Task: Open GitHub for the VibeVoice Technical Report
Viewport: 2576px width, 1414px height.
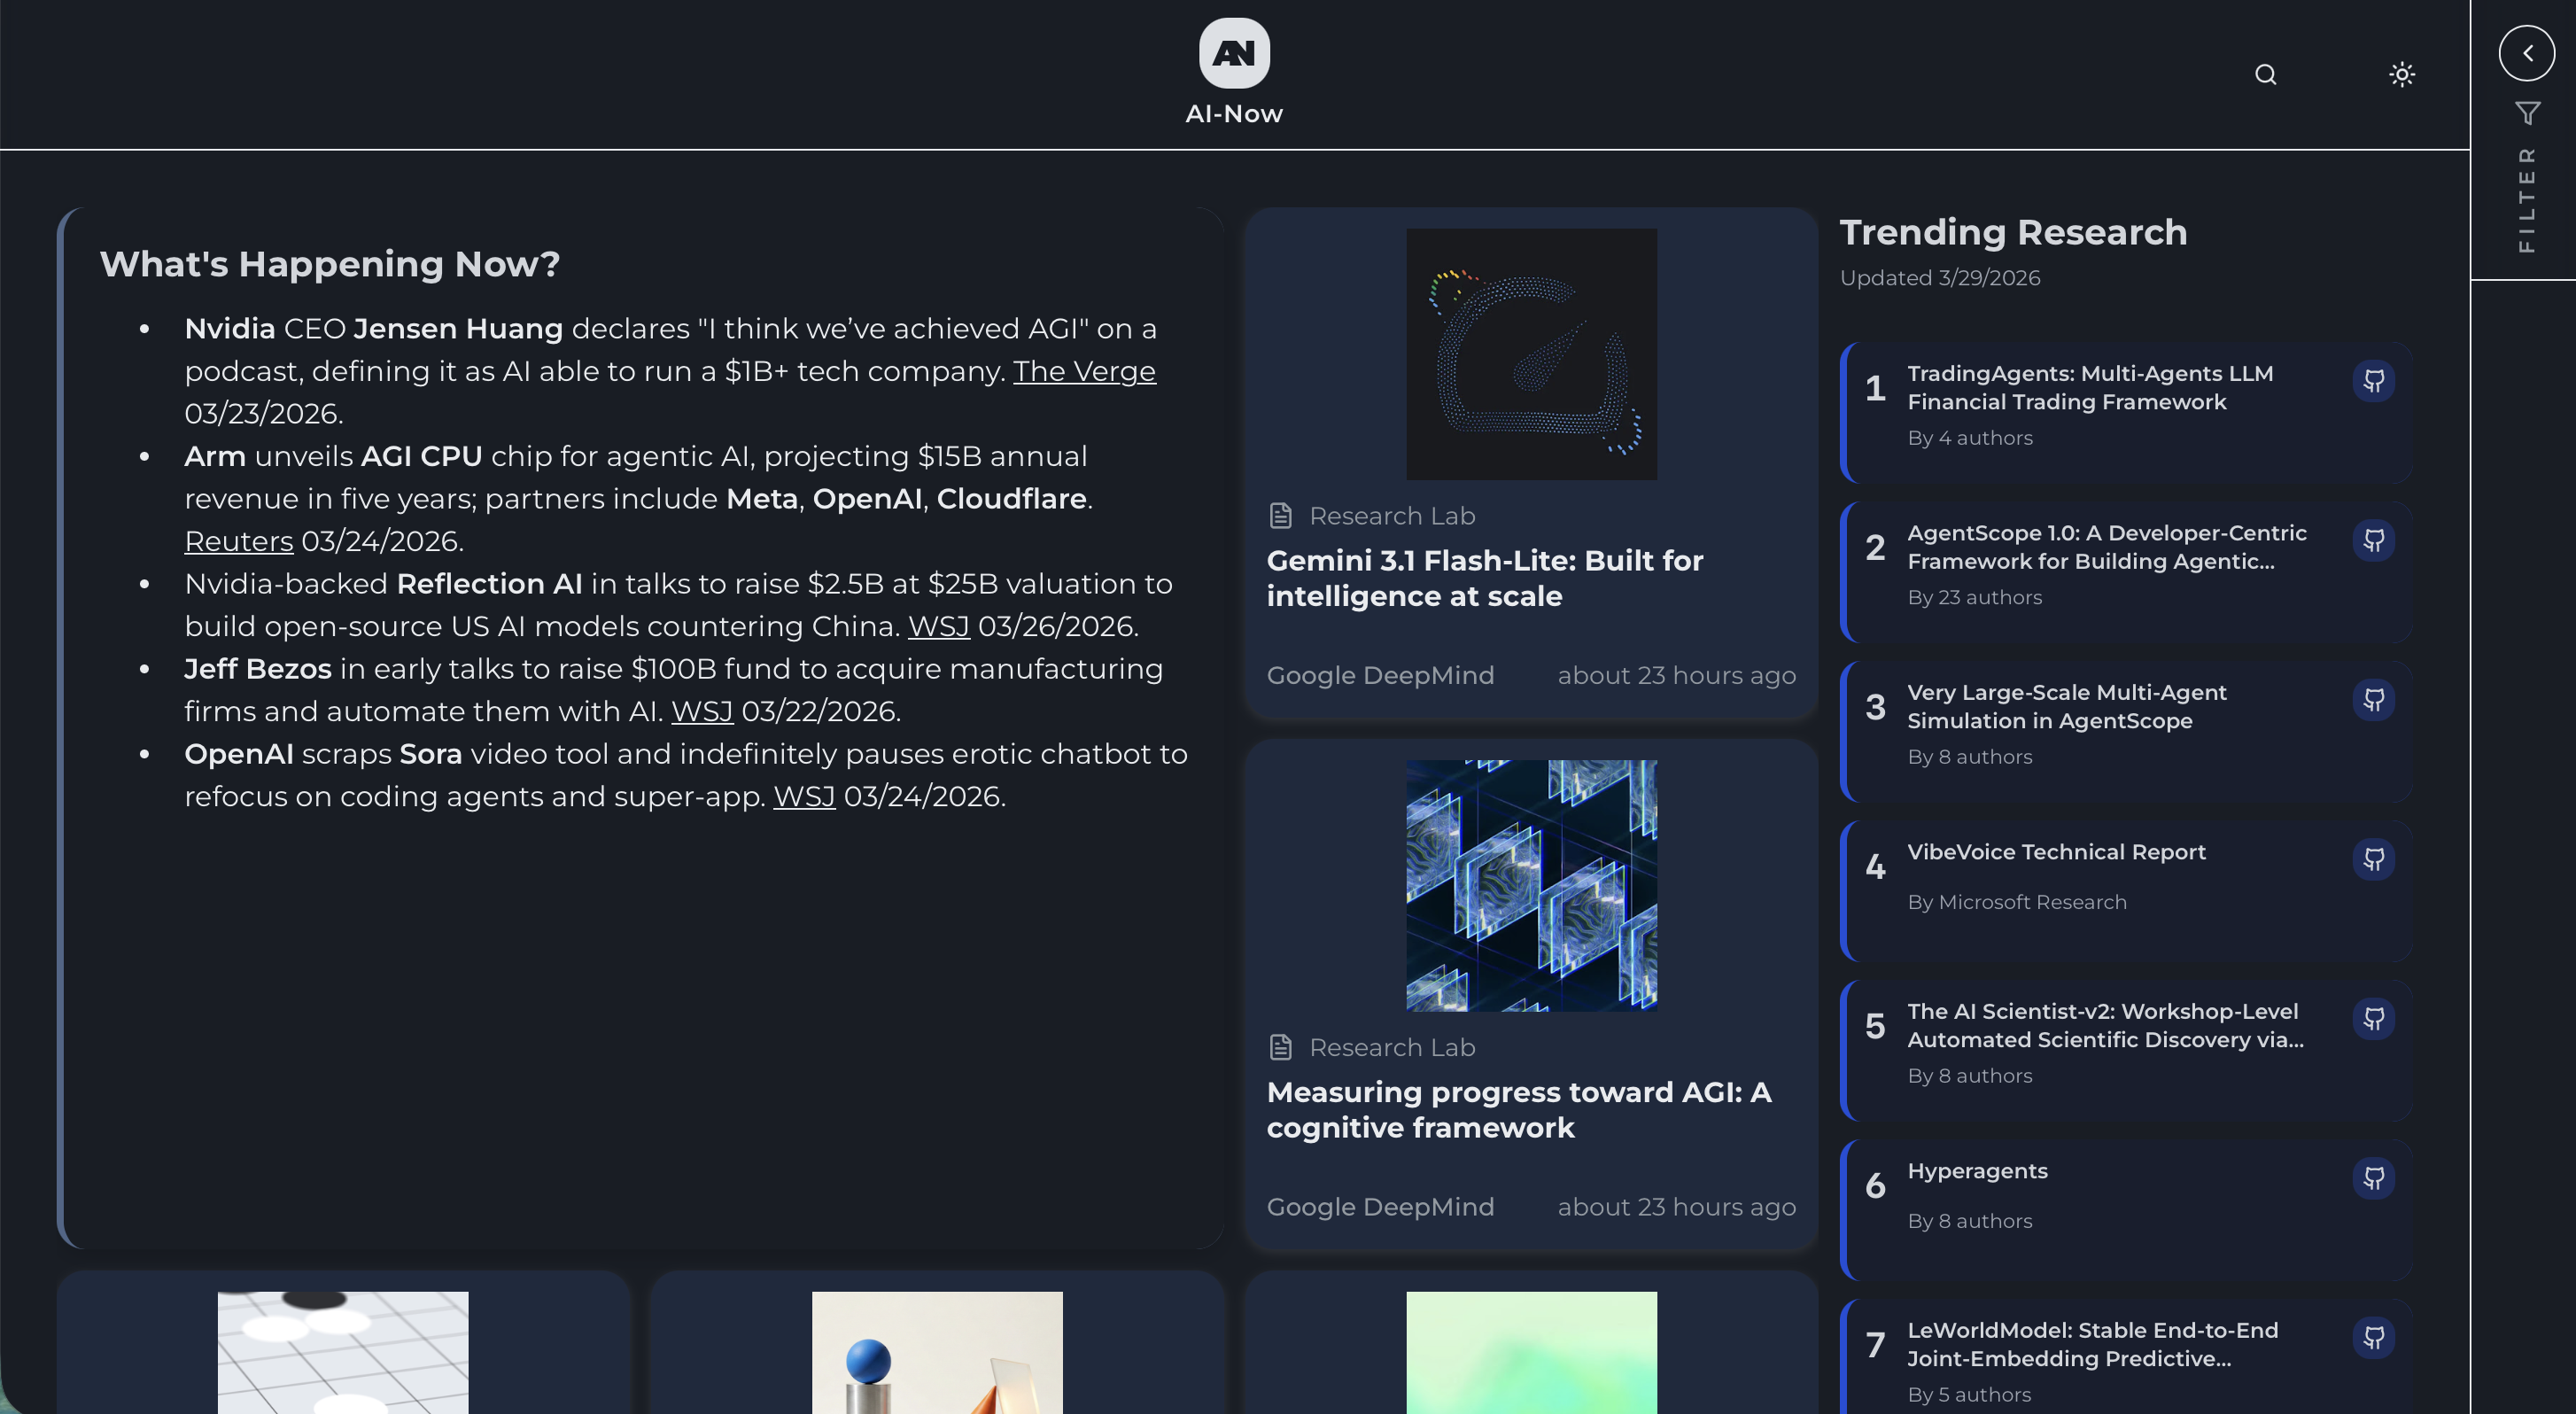Action: pyautogui.click(x=2375, y=858)
